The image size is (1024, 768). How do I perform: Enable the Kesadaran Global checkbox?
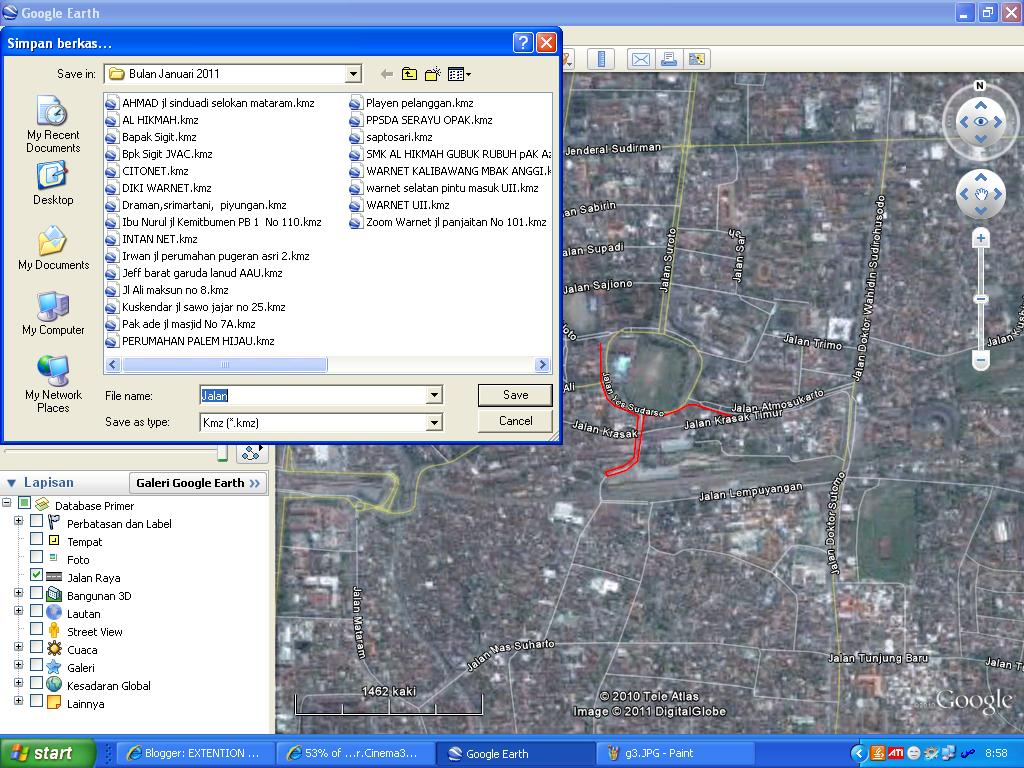pyautogui.click(x=37, y=683)
